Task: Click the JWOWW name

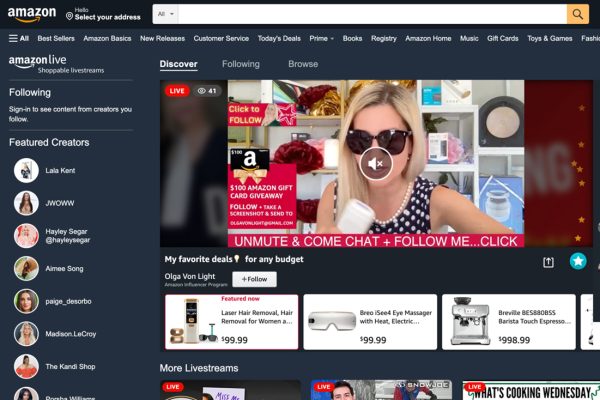Action: tap(60, 203)
